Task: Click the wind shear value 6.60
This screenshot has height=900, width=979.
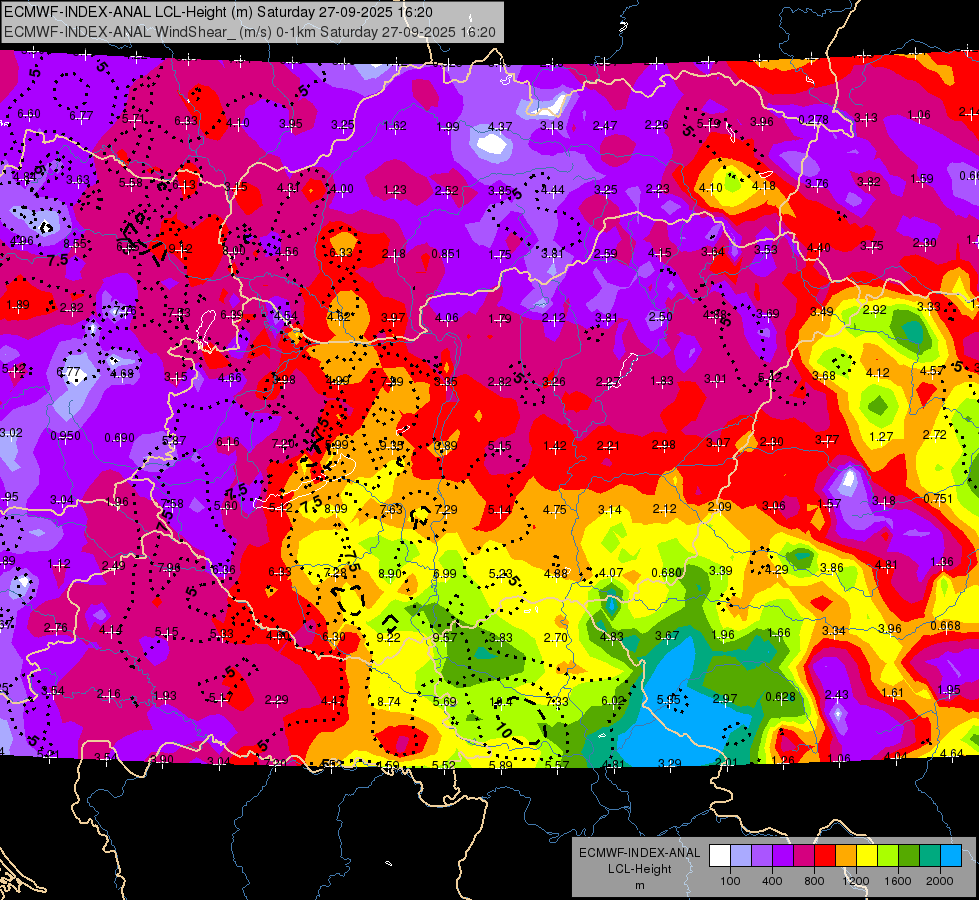Action: (x=29, y=114)
